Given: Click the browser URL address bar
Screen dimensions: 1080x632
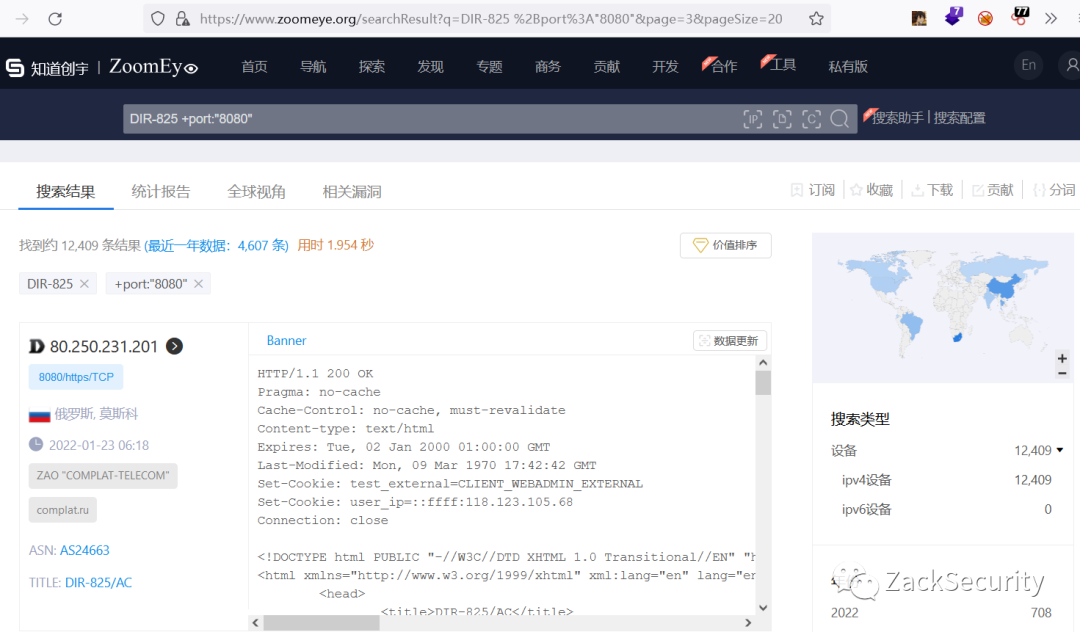Looking at the screenshot, I should pyautogui.click(x=490, y=19).
